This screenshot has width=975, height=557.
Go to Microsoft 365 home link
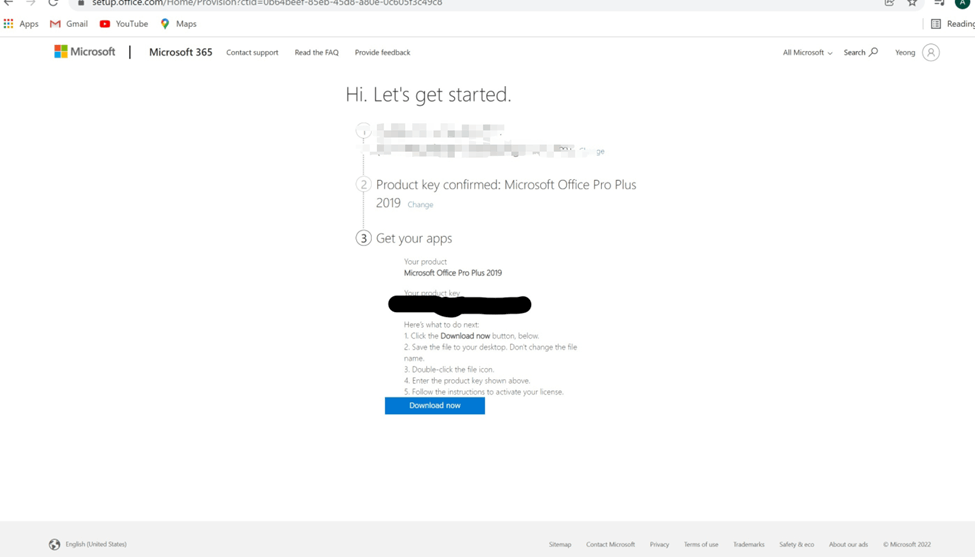pyautogui.click(x=180, y=52)
